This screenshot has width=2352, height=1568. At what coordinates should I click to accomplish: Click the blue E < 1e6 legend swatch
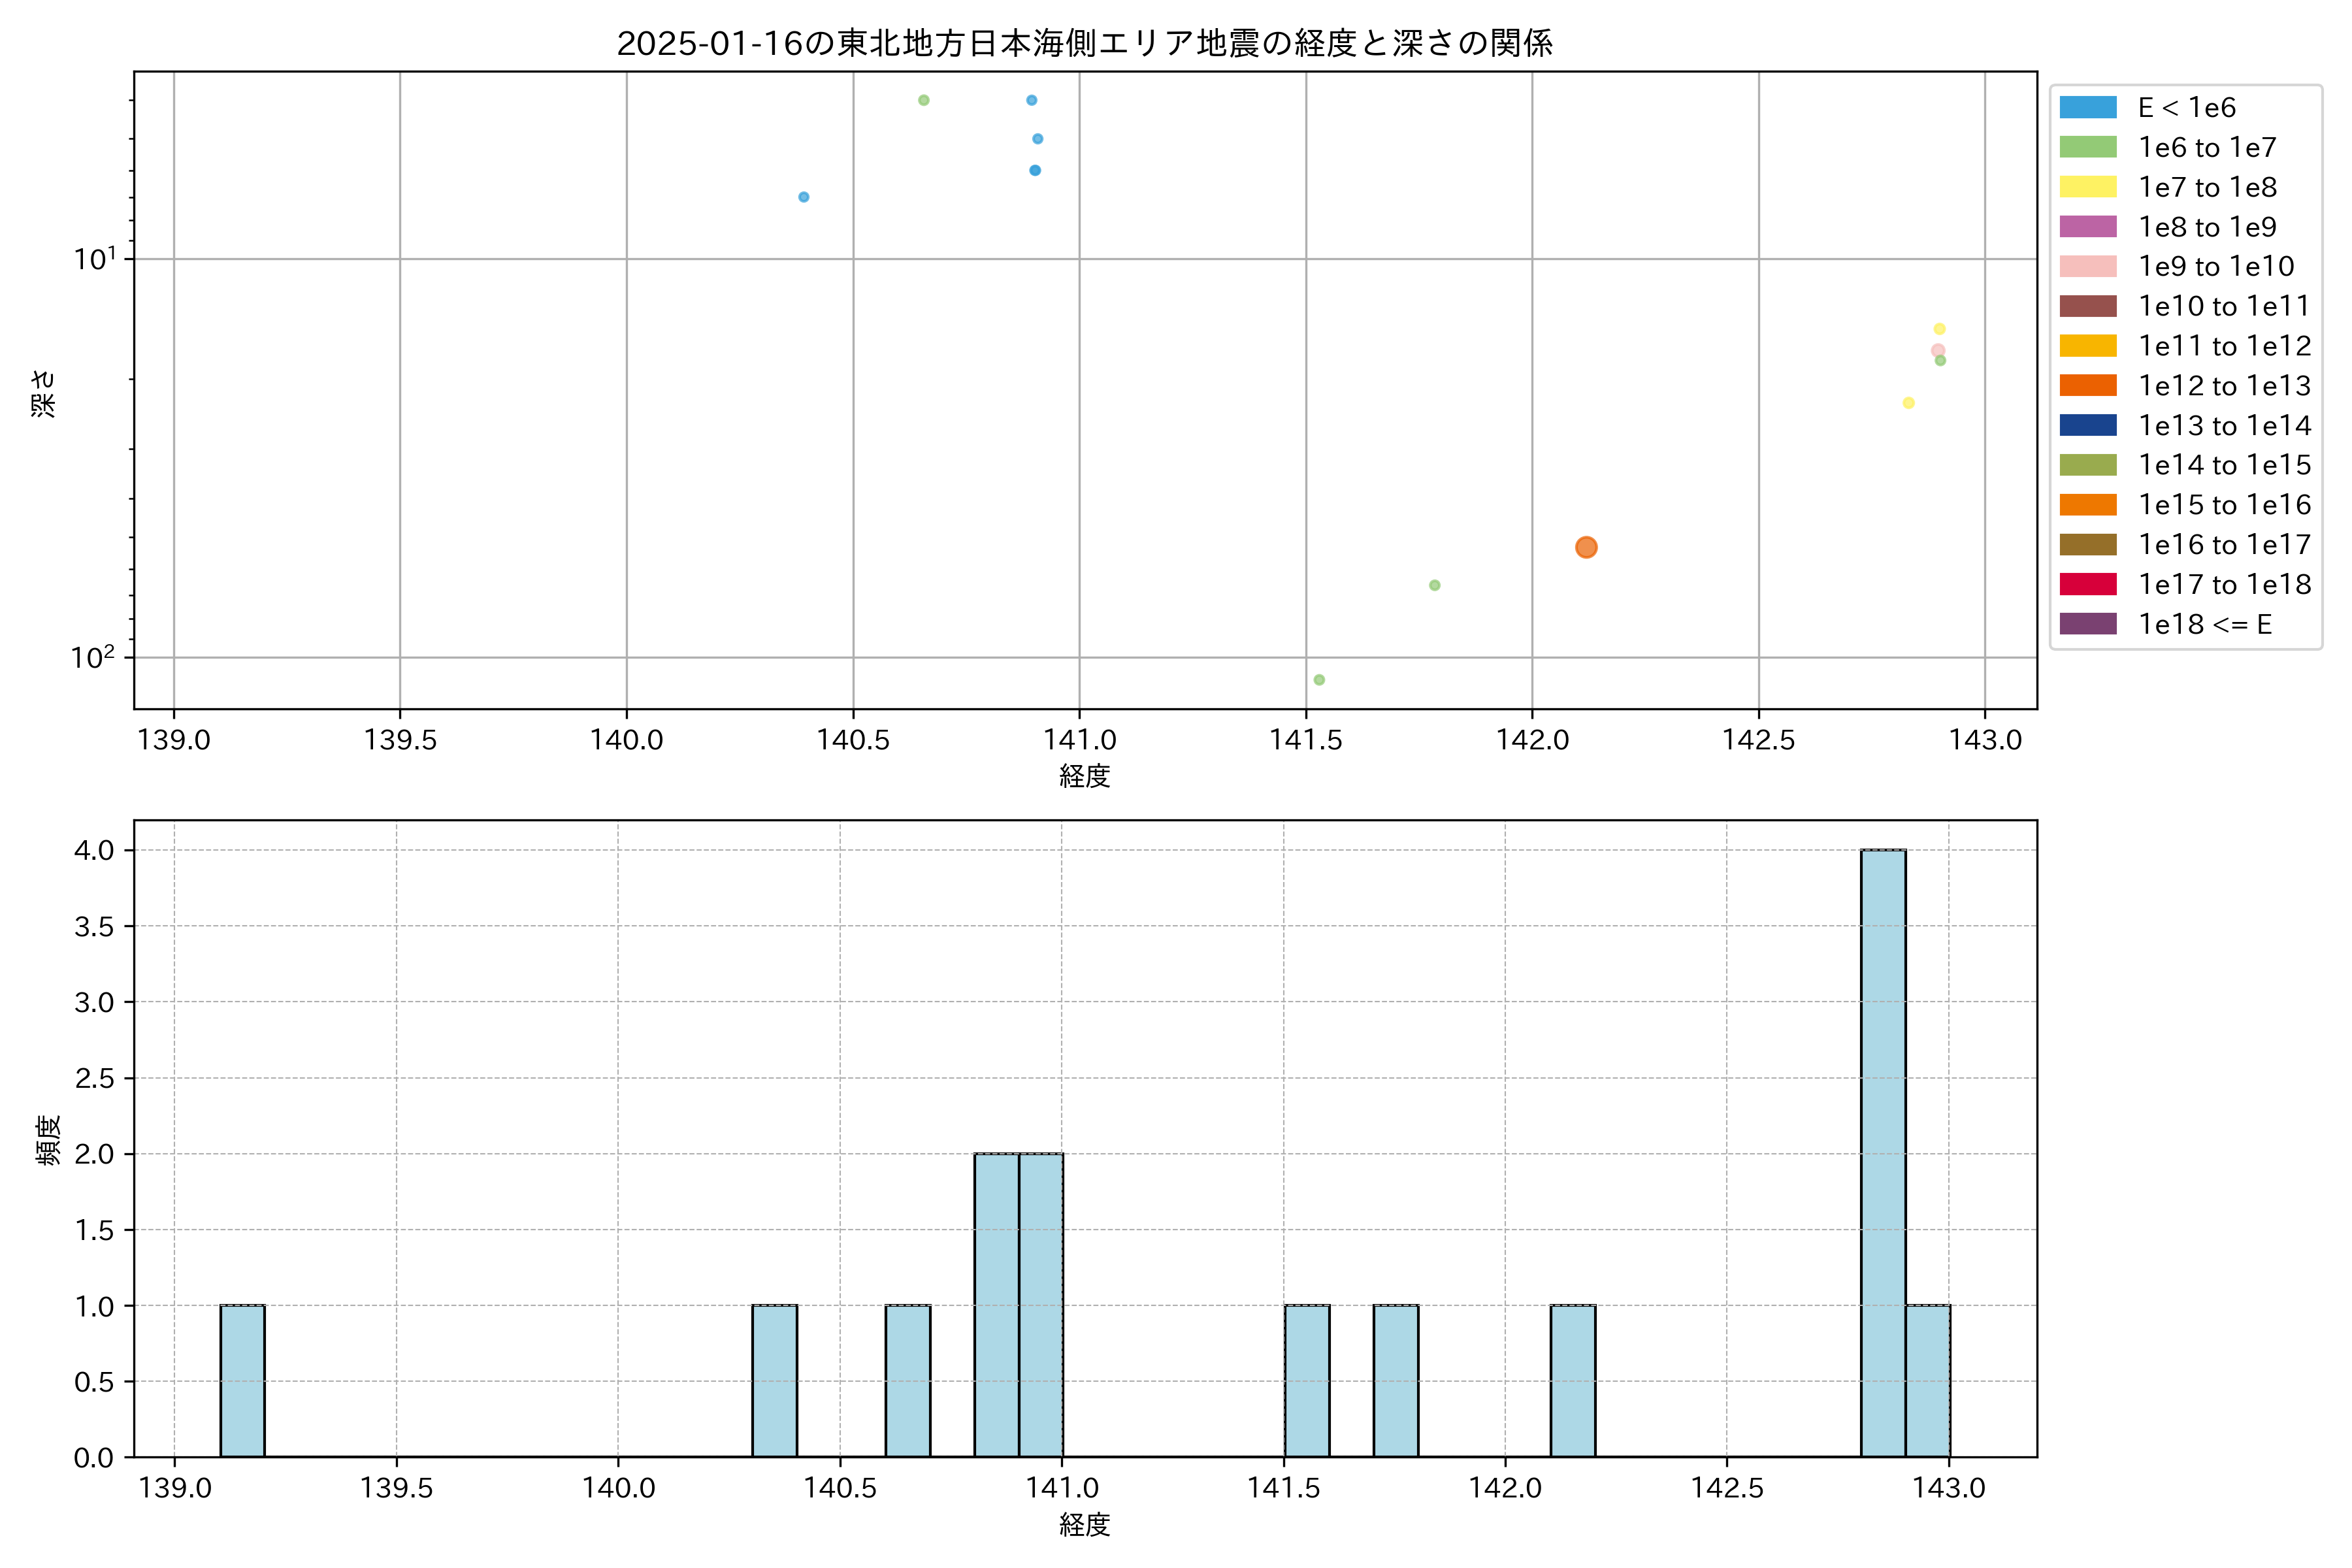coord(2088,108)
